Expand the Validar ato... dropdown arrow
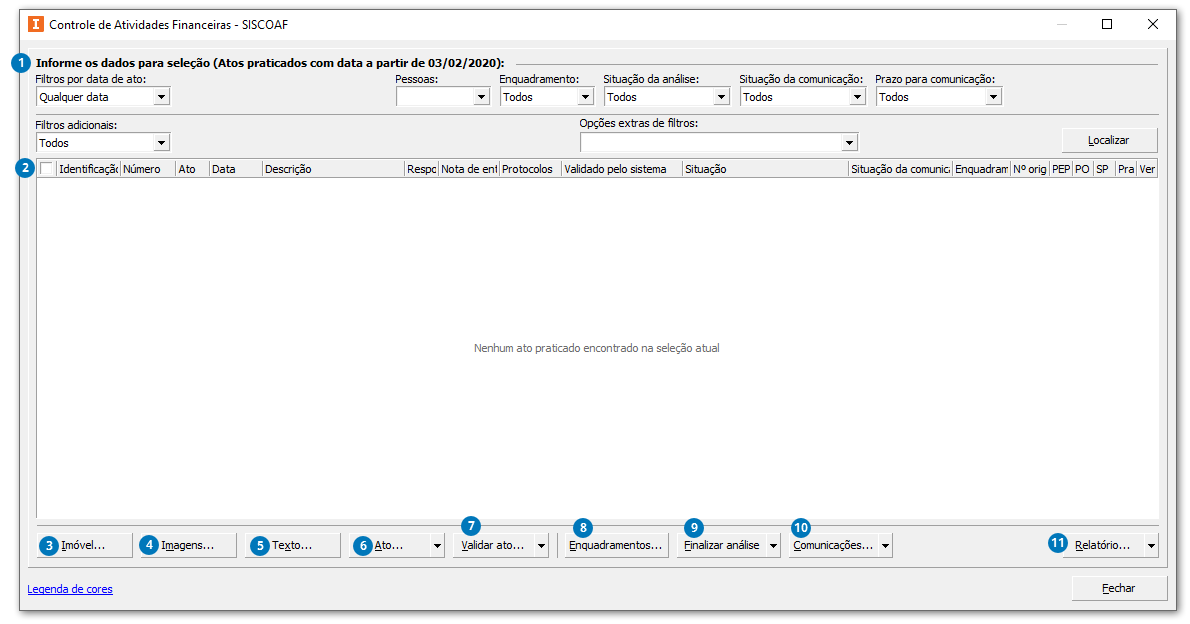This screenshot has height=624, width=1190. click(x=542, y=545)
